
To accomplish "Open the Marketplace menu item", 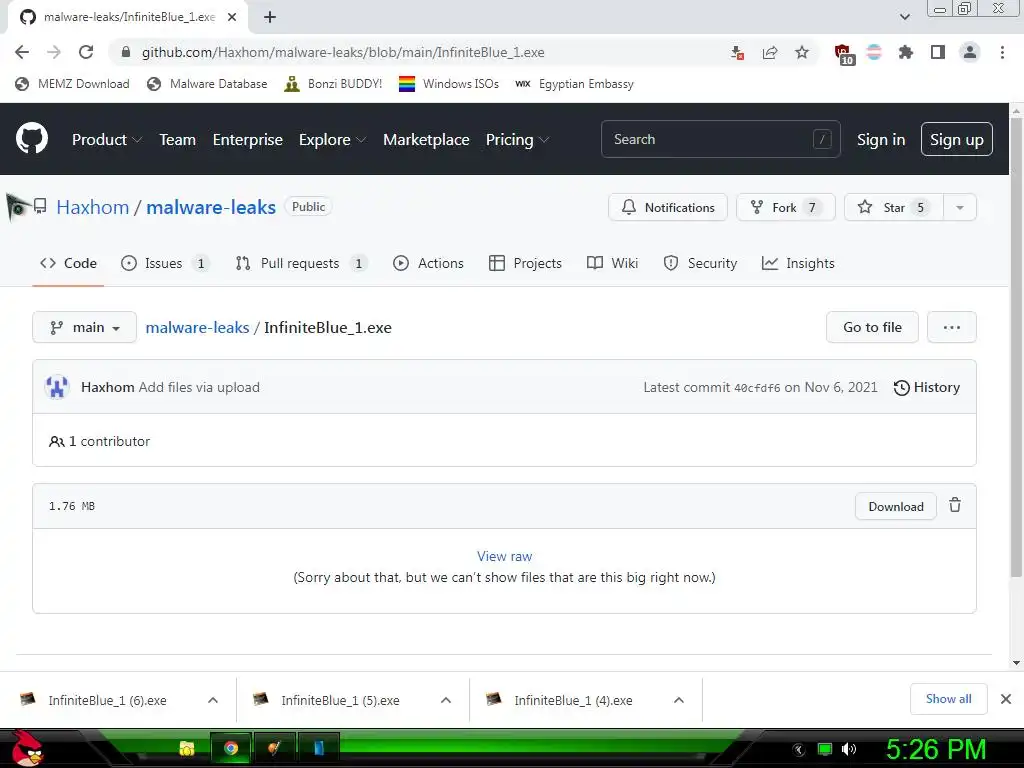I will pos(426,140).
